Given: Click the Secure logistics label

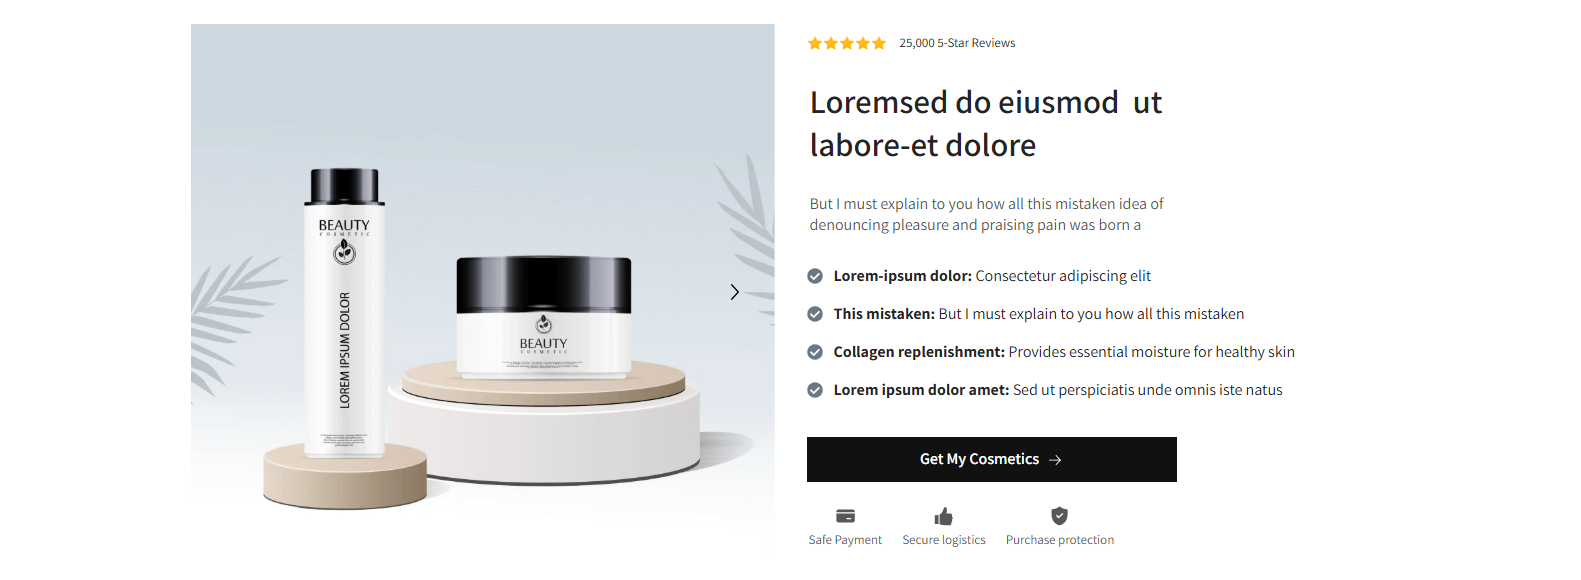Looking at the screenshot, I should pyautogui.click(x=944, y=540).
